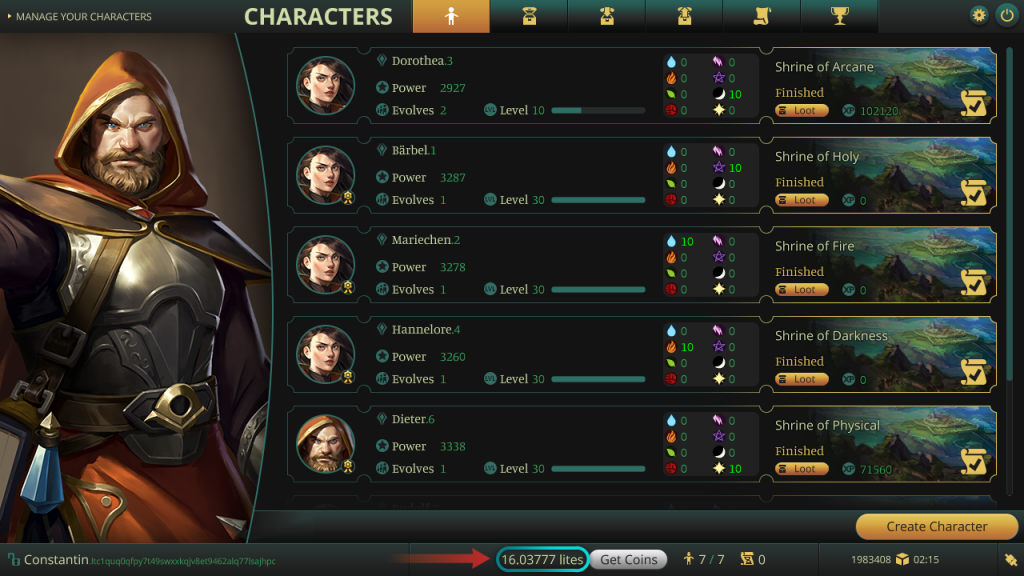The height and width of the screenshot is (576, 1024).
Task: Open the settings gear icon
Action: point(978,15)
